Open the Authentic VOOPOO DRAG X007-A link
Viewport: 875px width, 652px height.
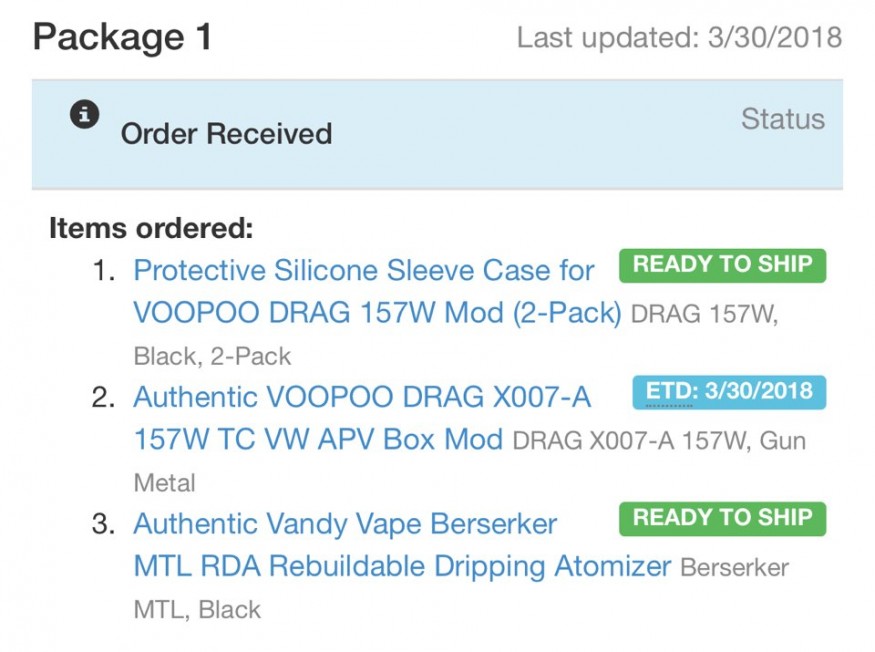click(x=362, y=397)
